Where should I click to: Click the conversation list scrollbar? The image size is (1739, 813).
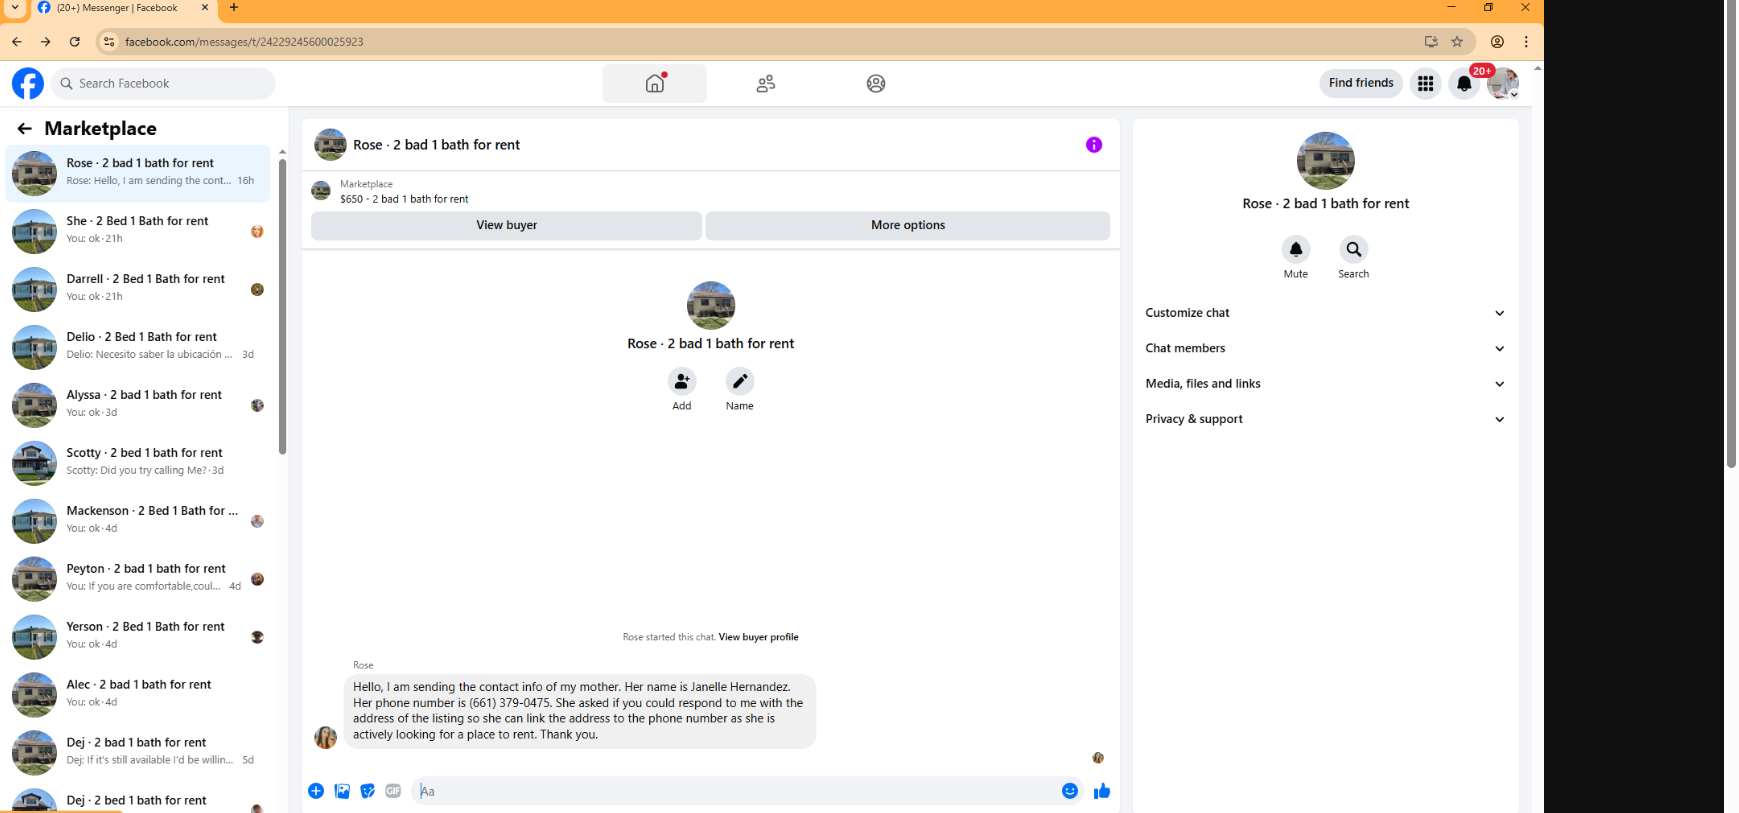[x=282, y=305]
